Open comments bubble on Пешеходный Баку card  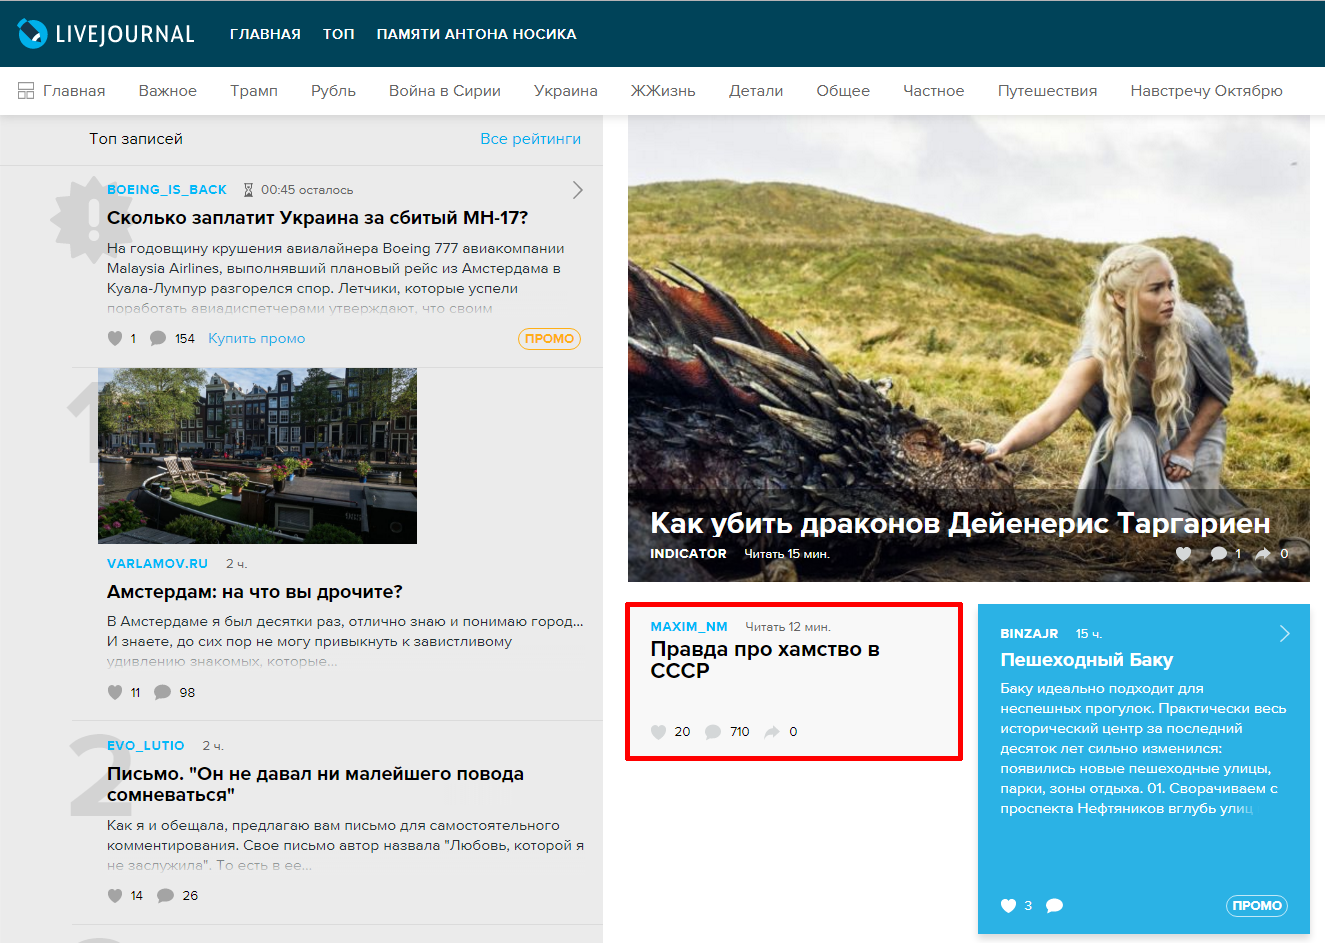point(1054,906)
